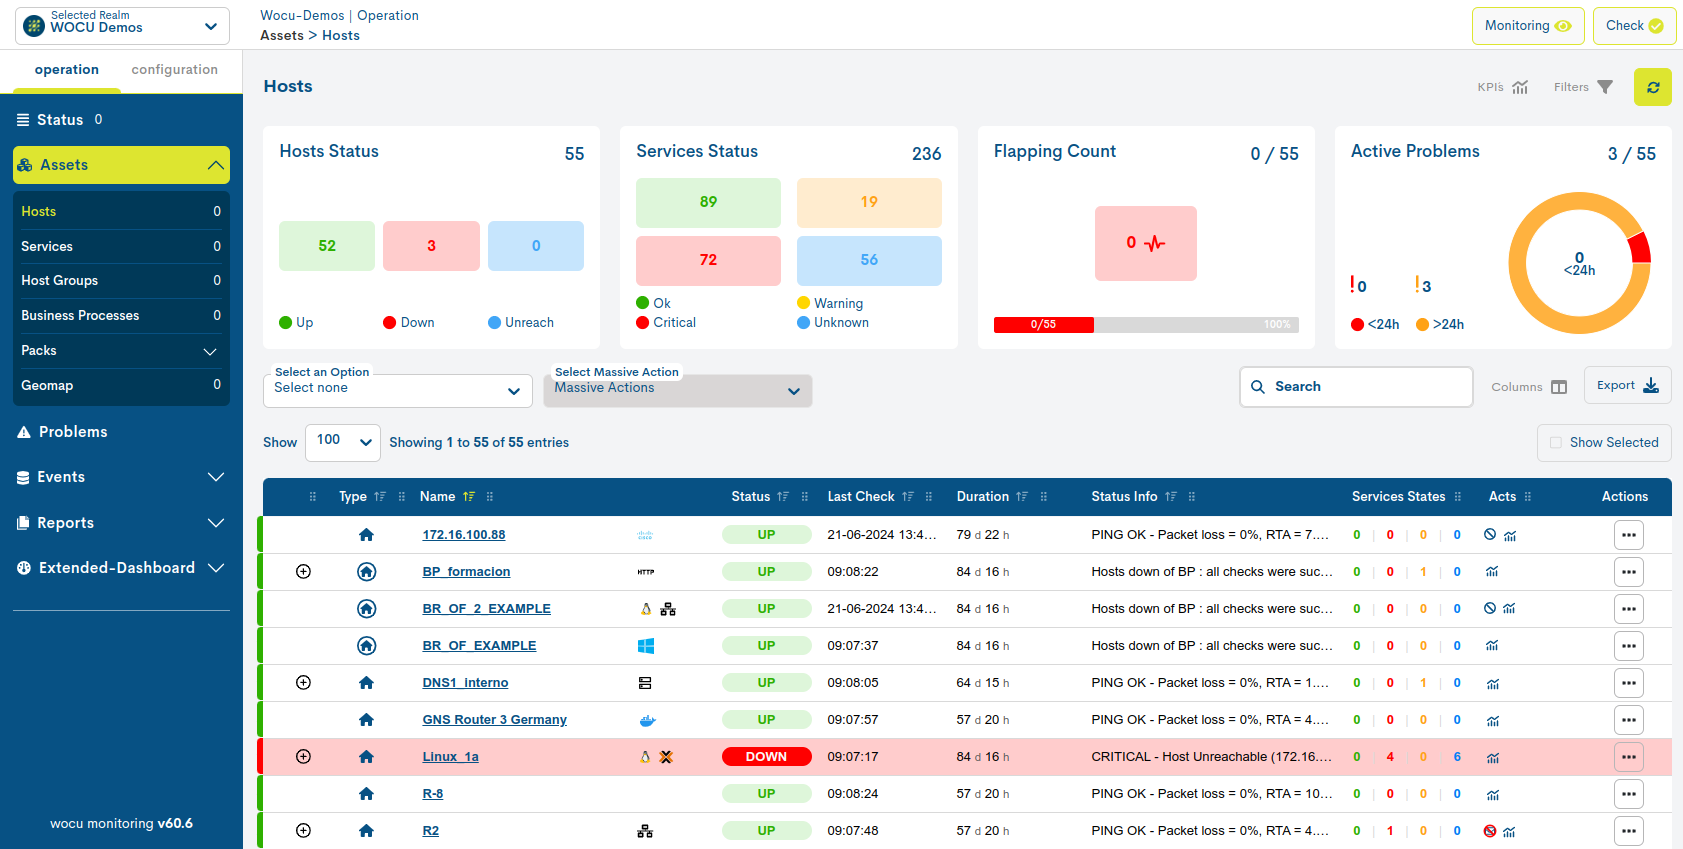Click the network icon in R2 row
The image size is (1683, 849).
click(645, 831)
